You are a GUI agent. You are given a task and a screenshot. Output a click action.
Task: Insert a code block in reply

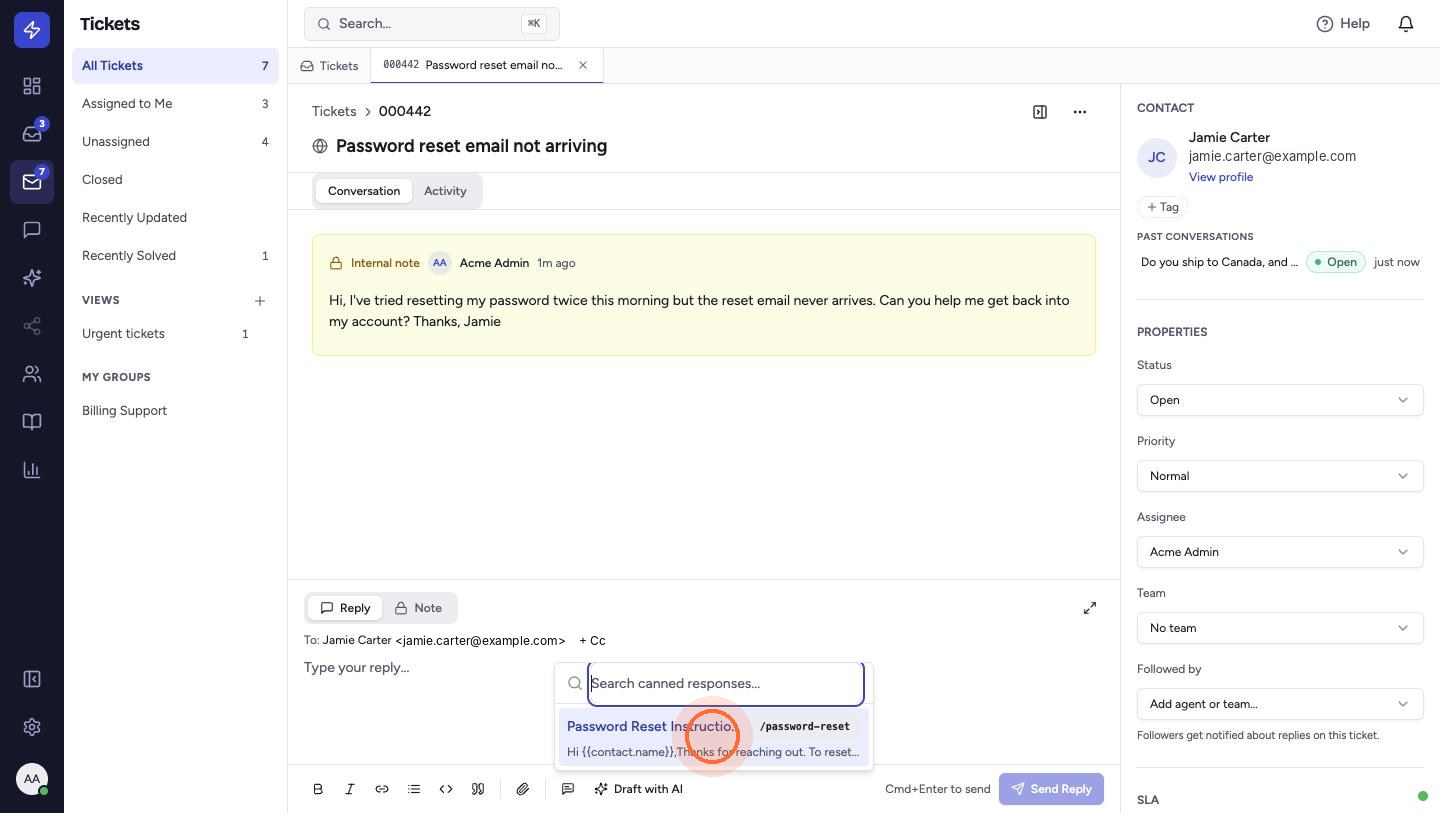coord(446,789)
